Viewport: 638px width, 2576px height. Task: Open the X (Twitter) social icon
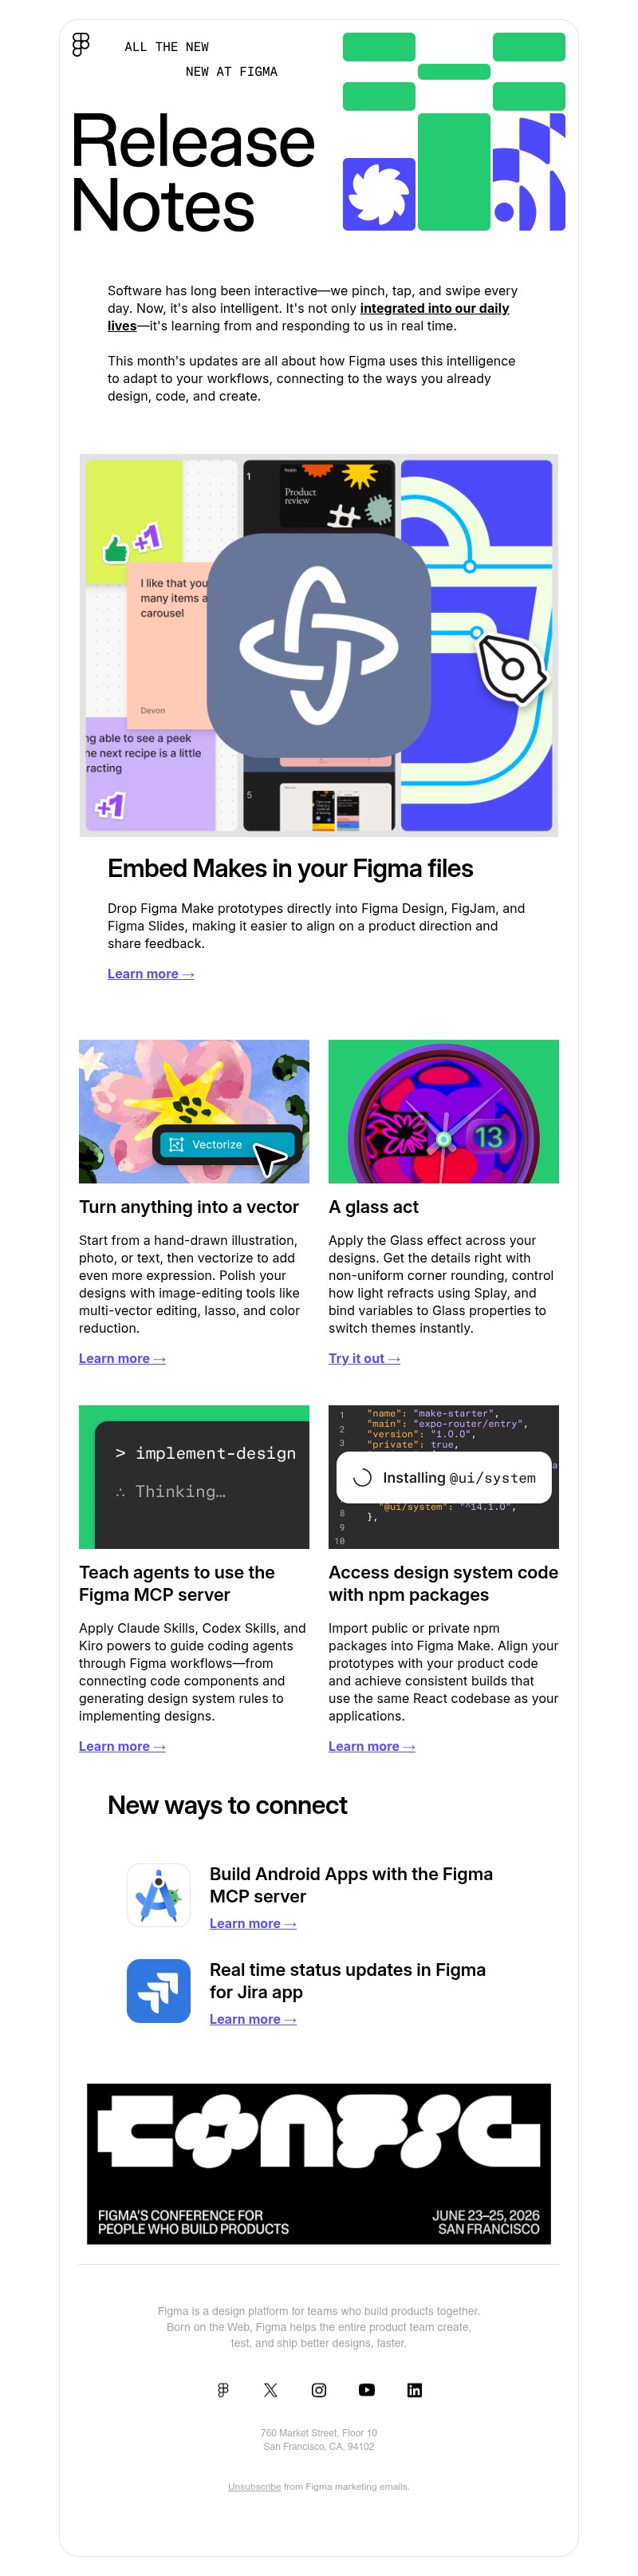click(x=271, y=2389)
